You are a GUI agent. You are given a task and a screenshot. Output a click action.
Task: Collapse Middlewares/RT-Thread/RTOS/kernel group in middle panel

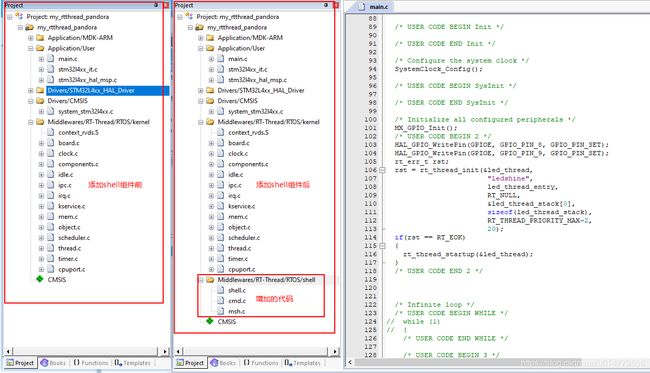[201, 122]
